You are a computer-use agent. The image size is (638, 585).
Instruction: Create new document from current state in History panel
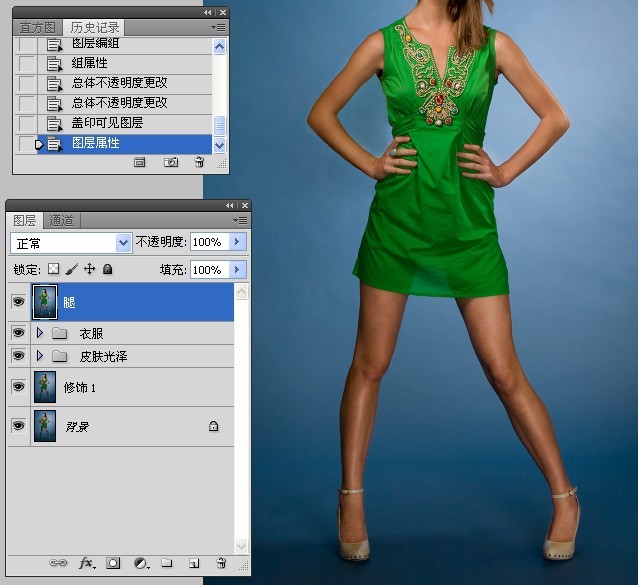point(140,163)
